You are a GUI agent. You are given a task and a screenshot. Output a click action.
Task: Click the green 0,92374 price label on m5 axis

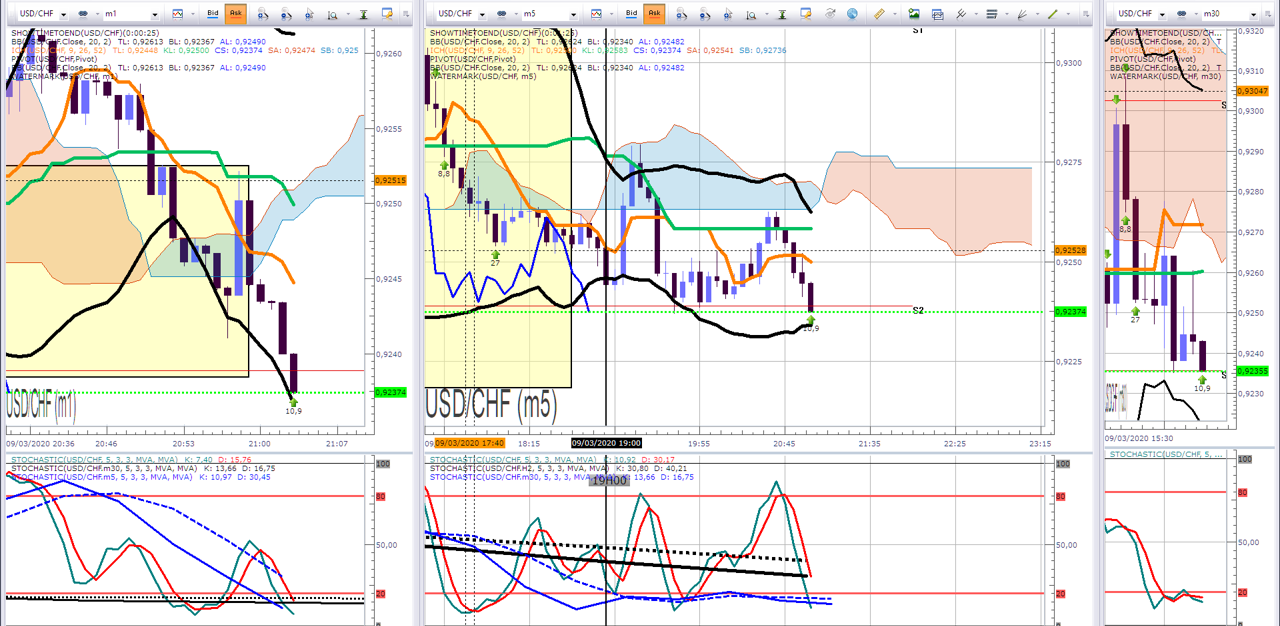pyautogui.click(x=1071, y=312)
